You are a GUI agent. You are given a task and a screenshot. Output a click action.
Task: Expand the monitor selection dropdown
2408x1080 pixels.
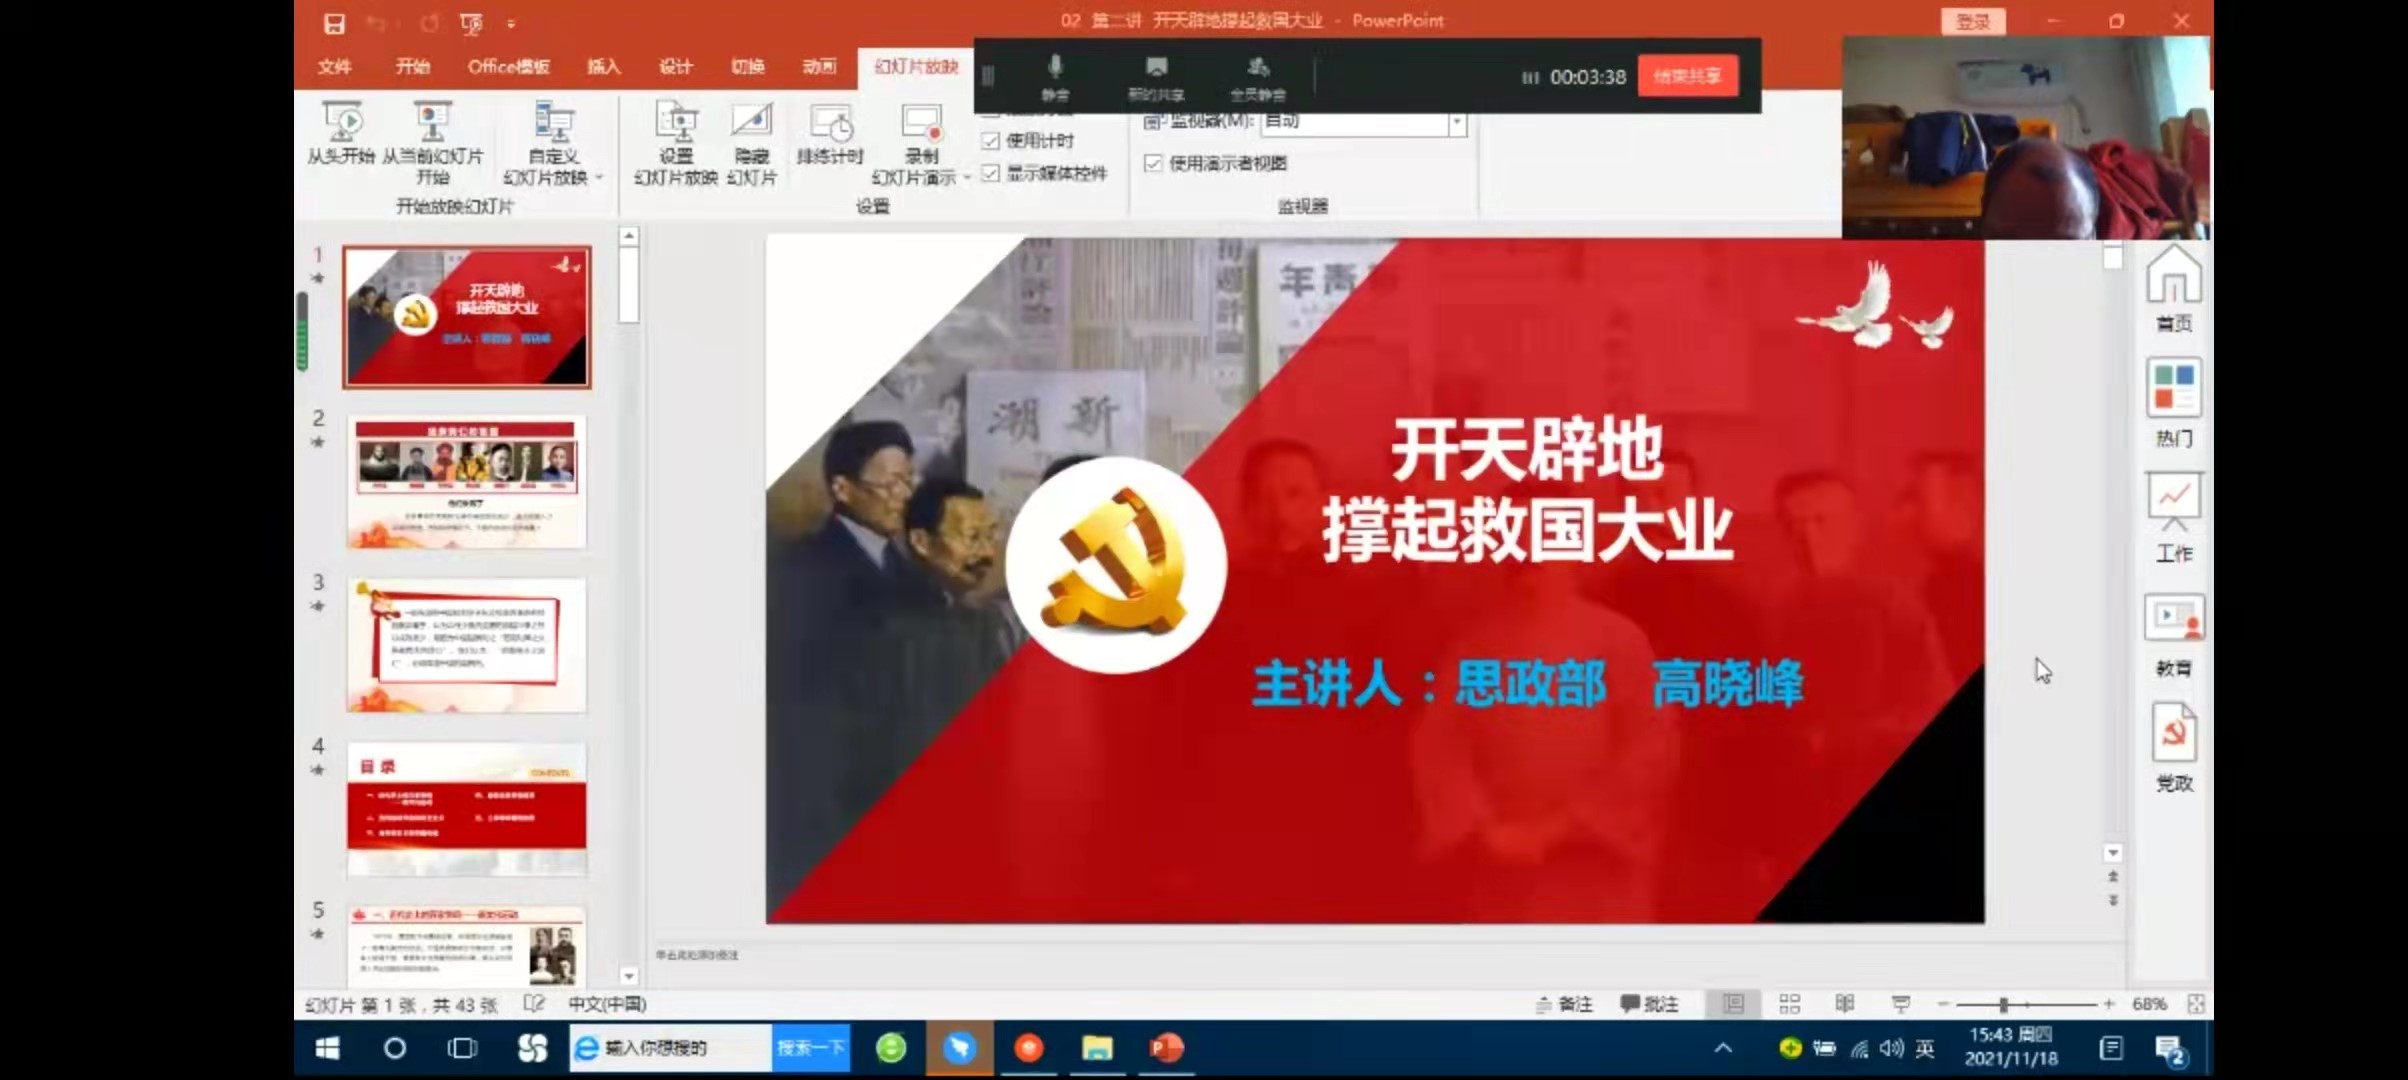pos(1457,122)
